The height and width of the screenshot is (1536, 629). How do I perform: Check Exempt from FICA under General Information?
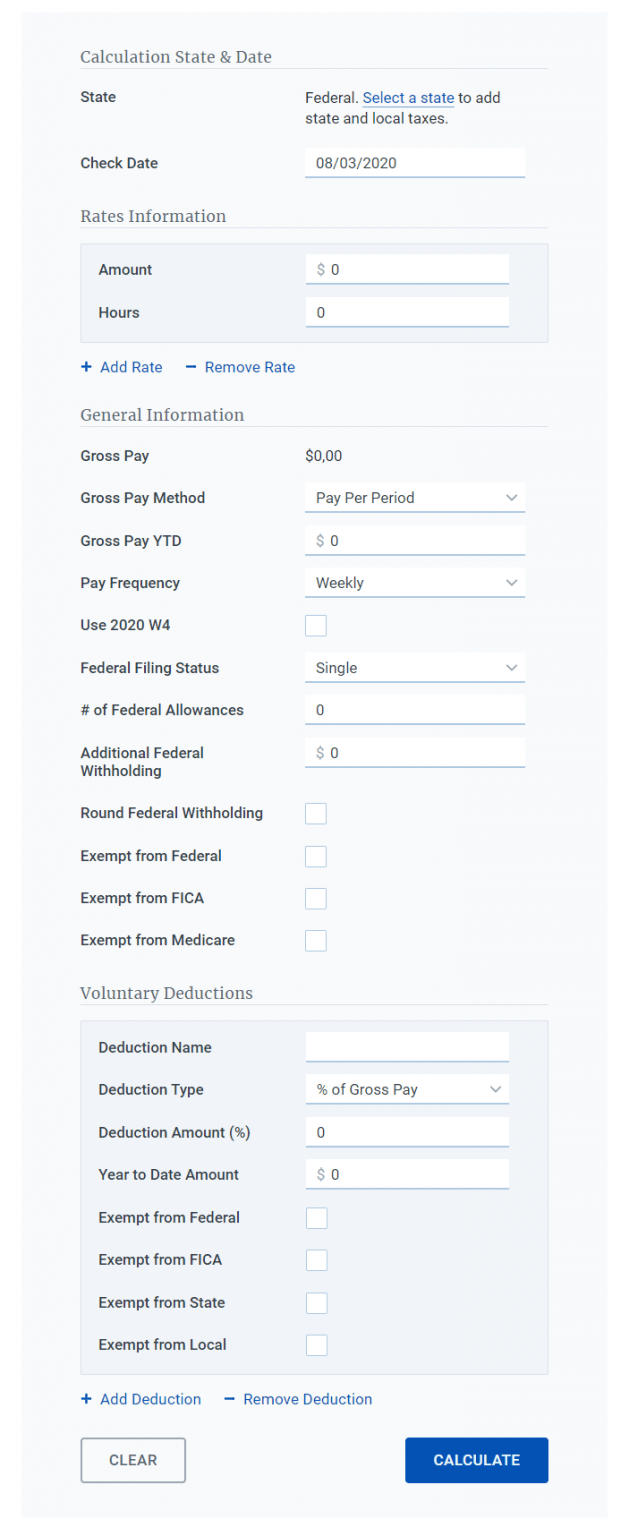click(x=315, y=898)
